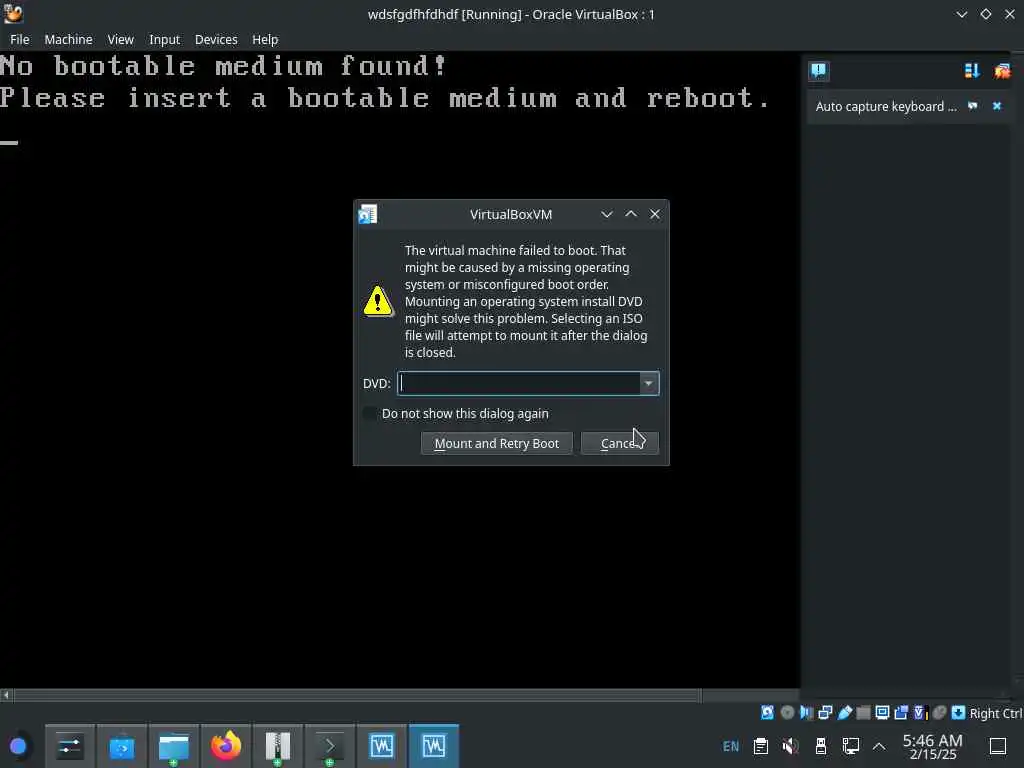Maximize the VirtualBoxVM dialog
This screenshot has width=1024, height=768.
(631, 214)
